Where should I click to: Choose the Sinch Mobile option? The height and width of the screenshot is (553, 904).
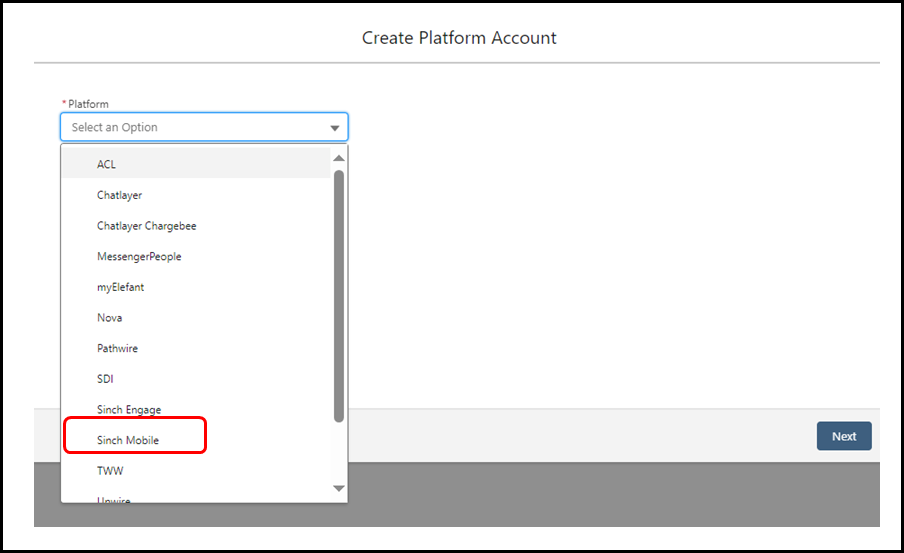tap(197, 440)
